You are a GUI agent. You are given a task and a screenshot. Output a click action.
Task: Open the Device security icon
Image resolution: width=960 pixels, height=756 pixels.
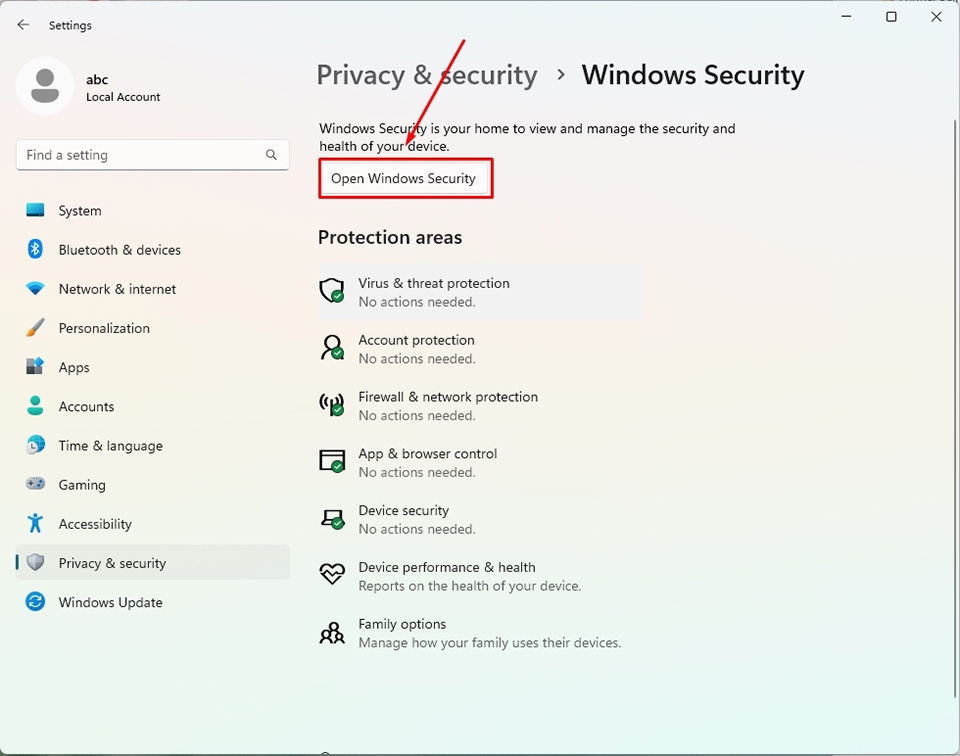click(332, 518)
